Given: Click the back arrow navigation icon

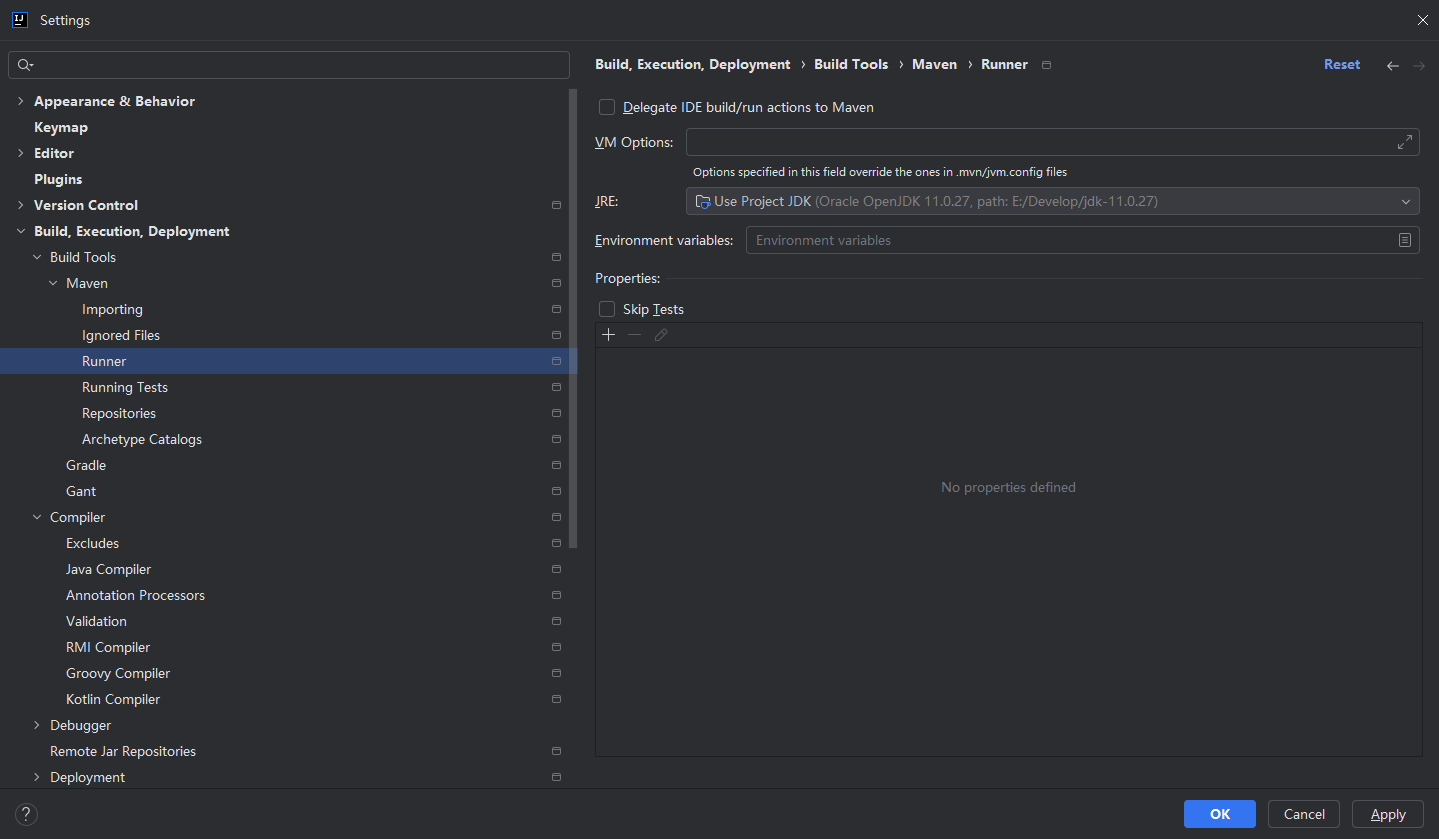Looking at the screenshot, I should 1392,65.
